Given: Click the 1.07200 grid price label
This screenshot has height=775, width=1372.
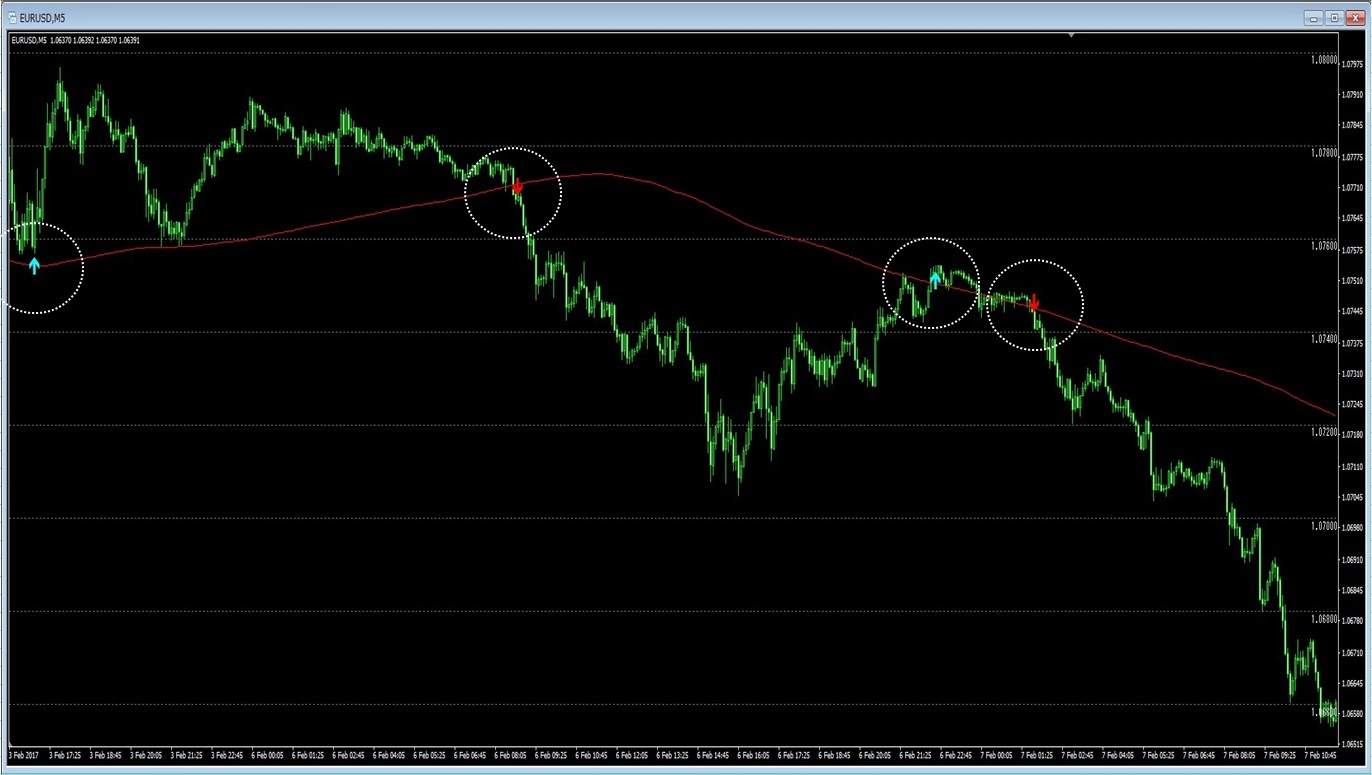Looking at the screenshot, I should pyautogui.click(x=1323, y=432).
